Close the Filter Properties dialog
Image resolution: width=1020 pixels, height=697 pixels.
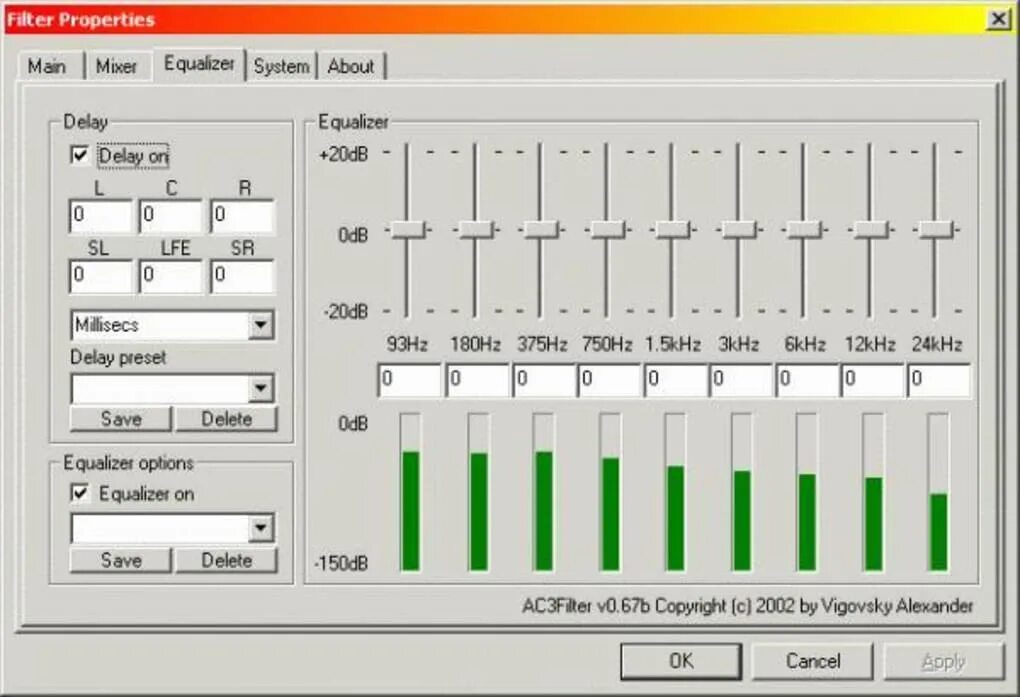point(998,19)
